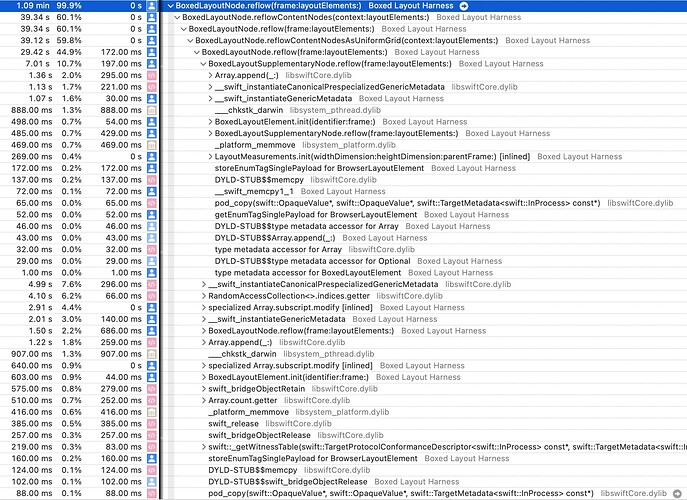Click the user-code icon on the 1.07 s row
The image size is (687, 500).
point(152,99)
